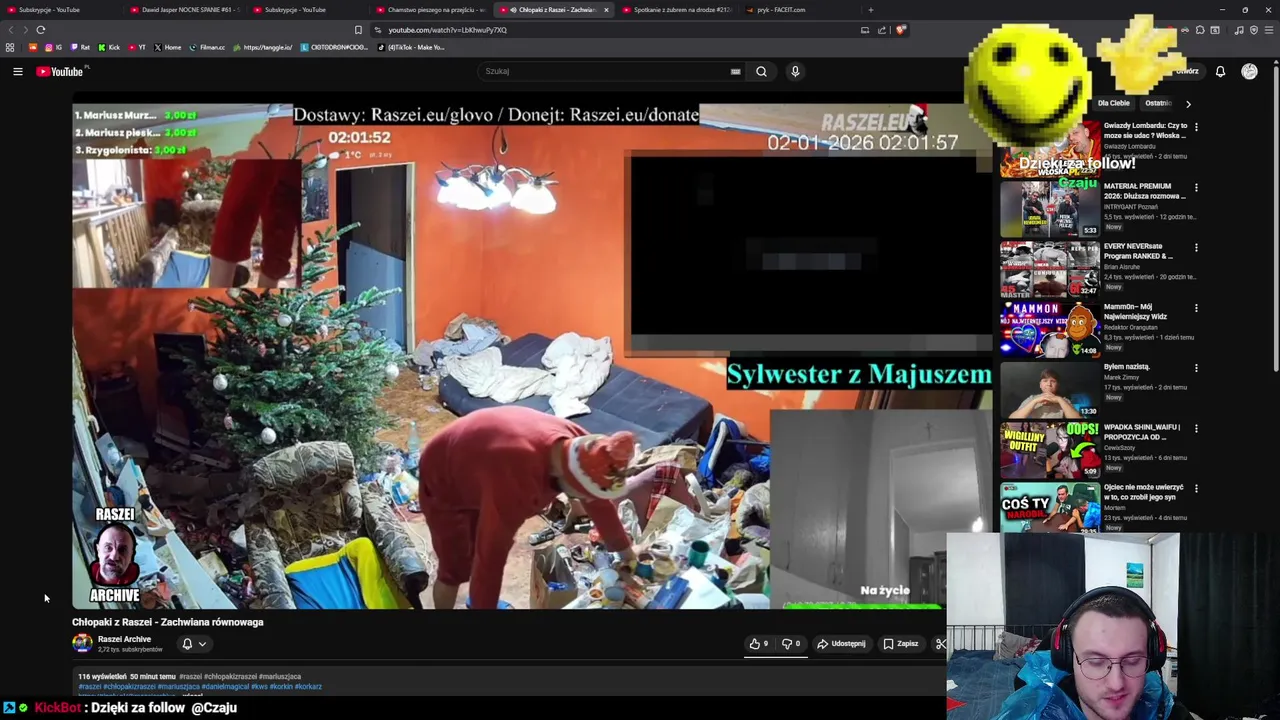The width and height of the screenshot is (1280, 720).
Task: Open the YT bookmark
Action: [x=136, y=47]
